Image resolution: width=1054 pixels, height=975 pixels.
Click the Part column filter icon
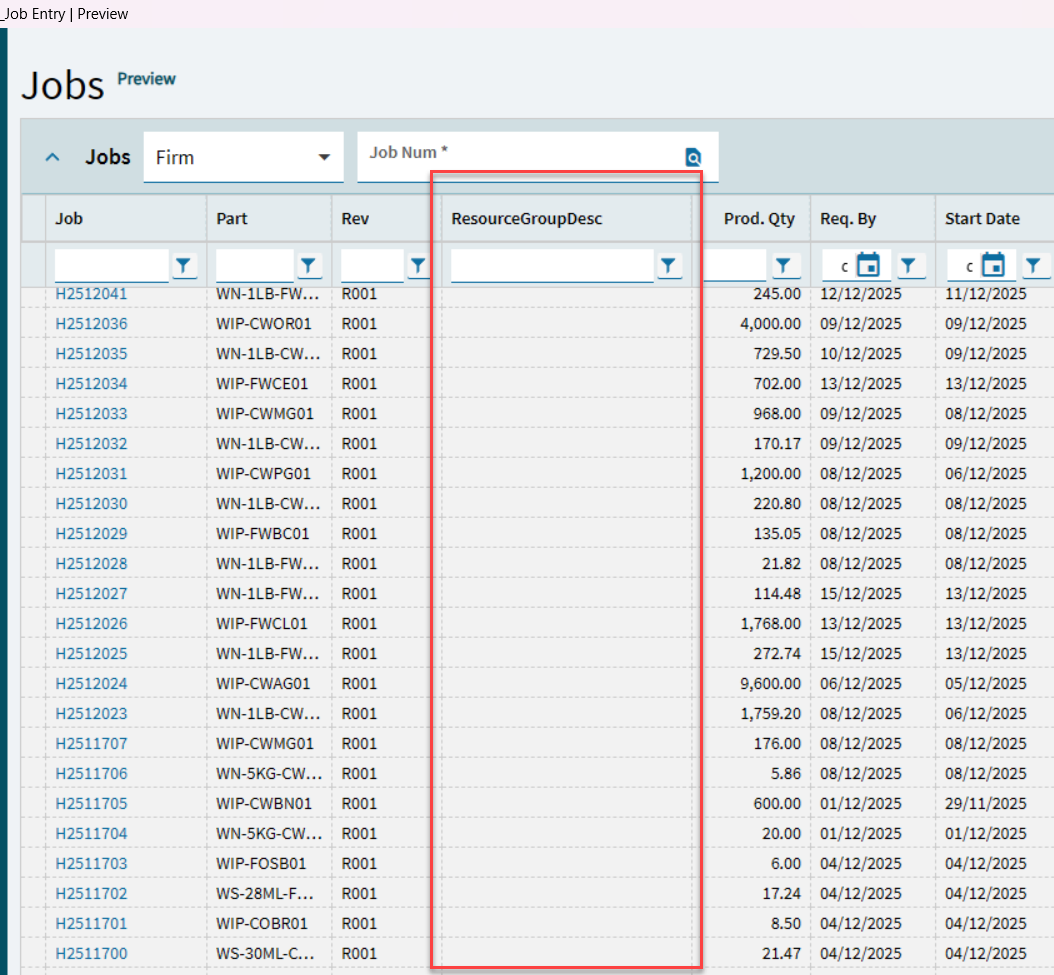(x=309, y=265)
